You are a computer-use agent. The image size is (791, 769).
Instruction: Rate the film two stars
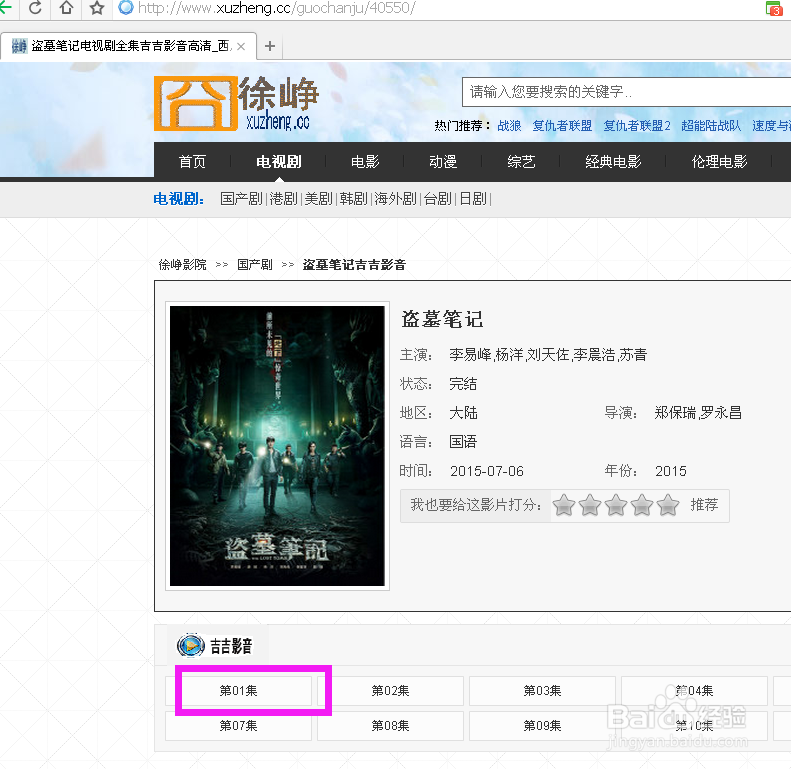pos(590,505)
